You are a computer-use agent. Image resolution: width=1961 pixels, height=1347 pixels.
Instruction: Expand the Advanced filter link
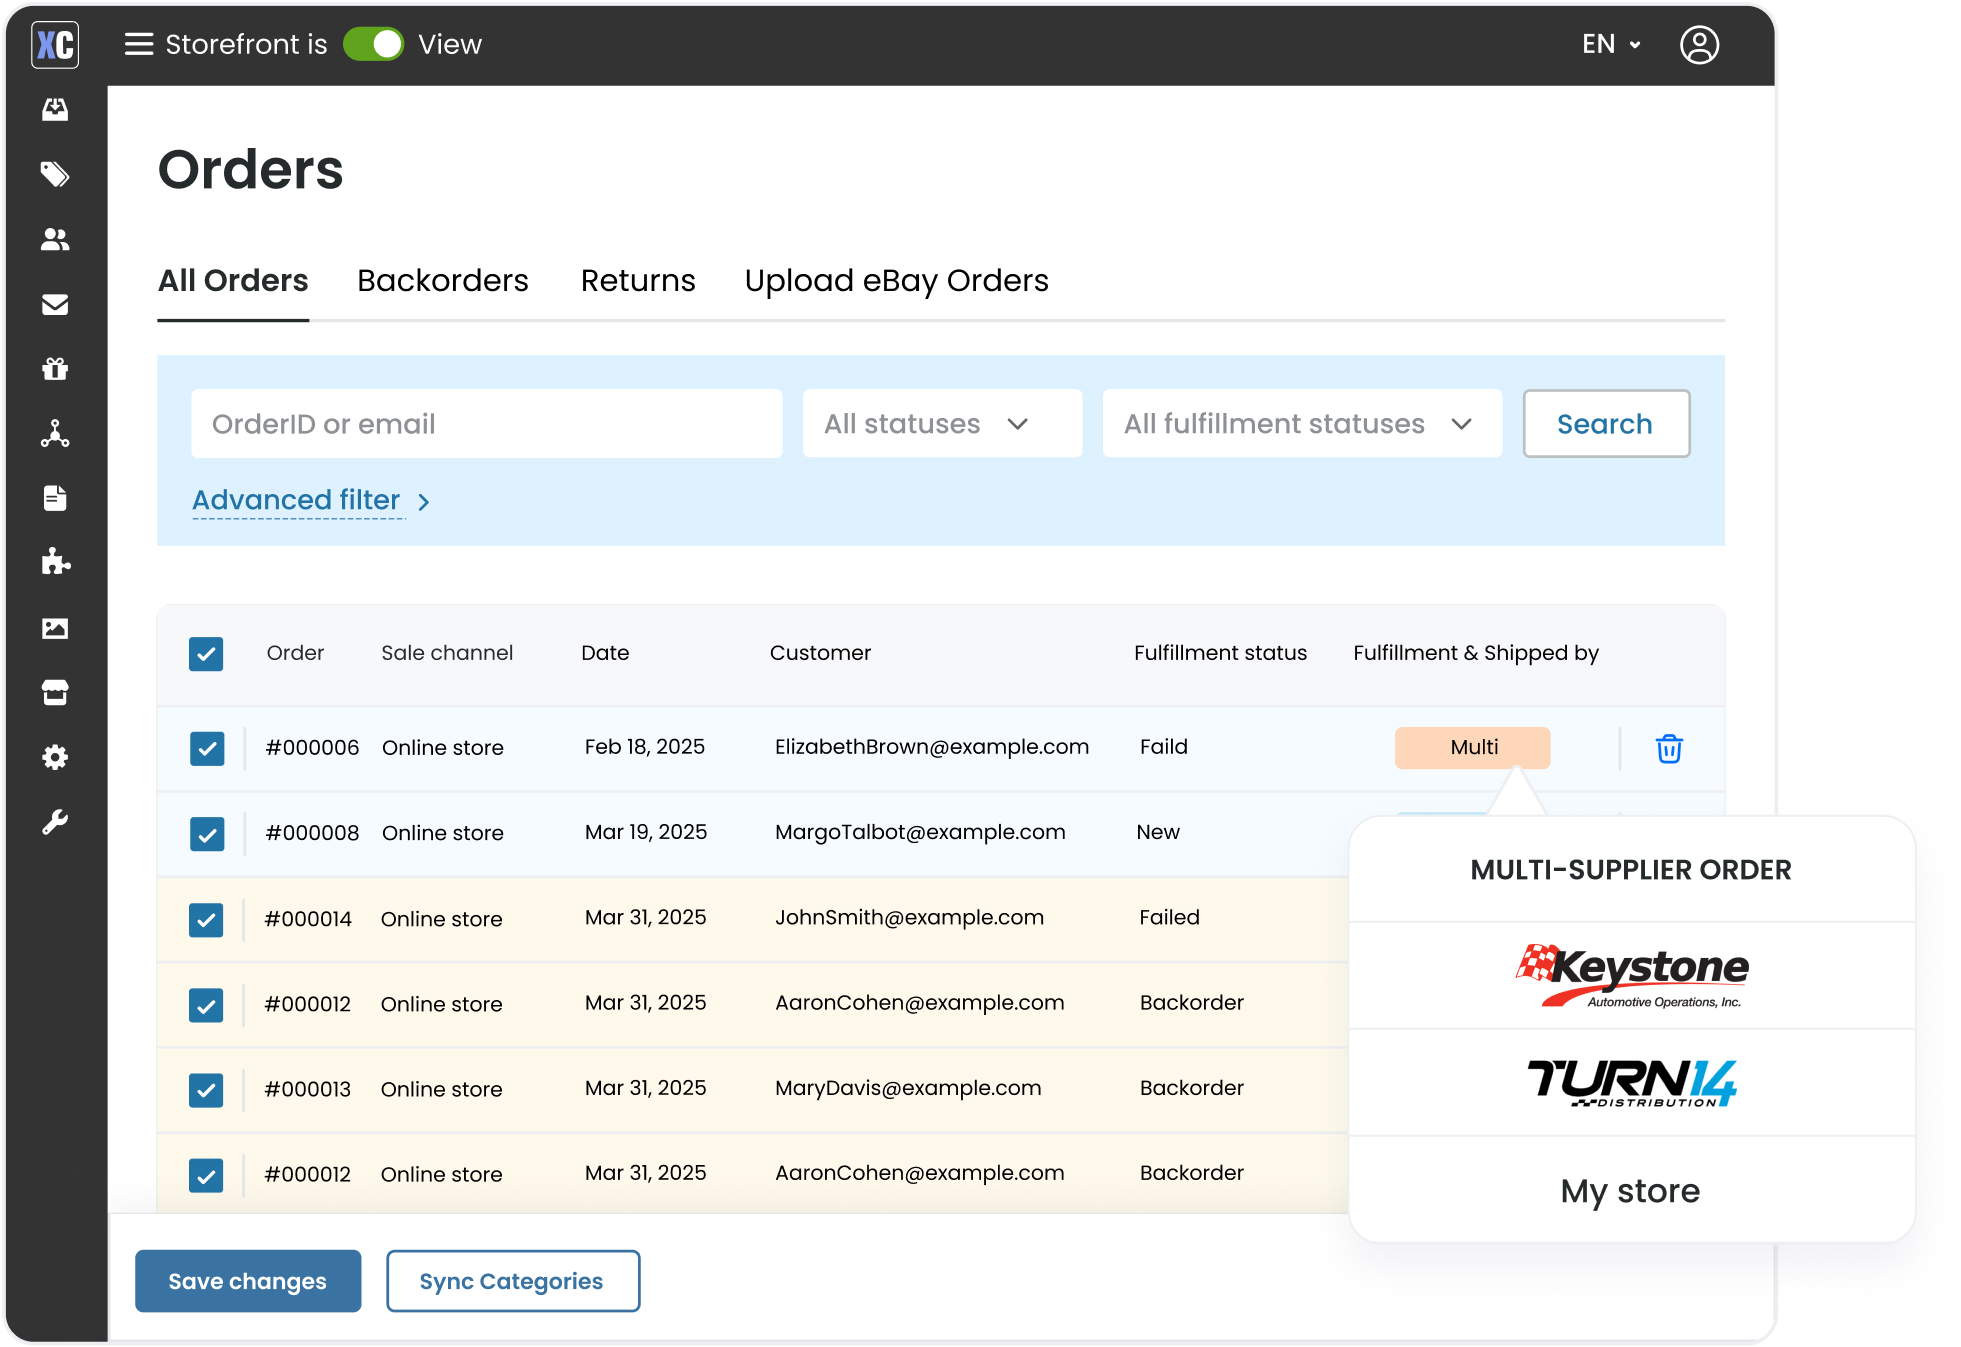click(296, 500)
